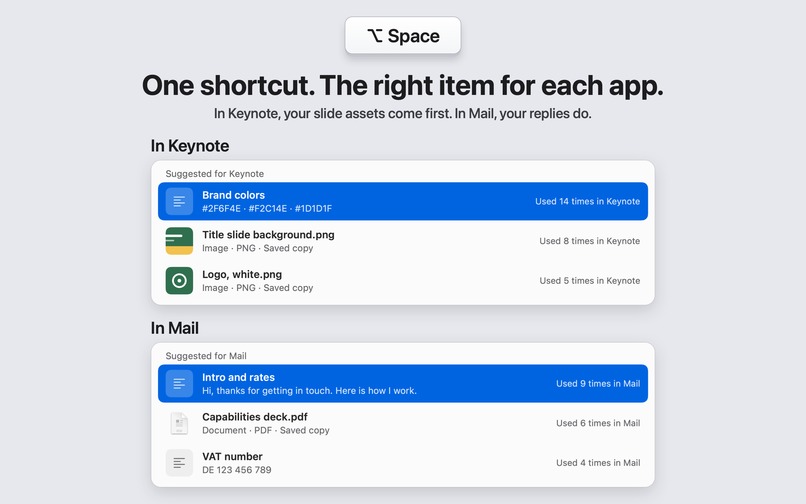Click "Used 9 times in Mail" label
The width and height of the screenshot is (806, 504).
coord(598,383)
